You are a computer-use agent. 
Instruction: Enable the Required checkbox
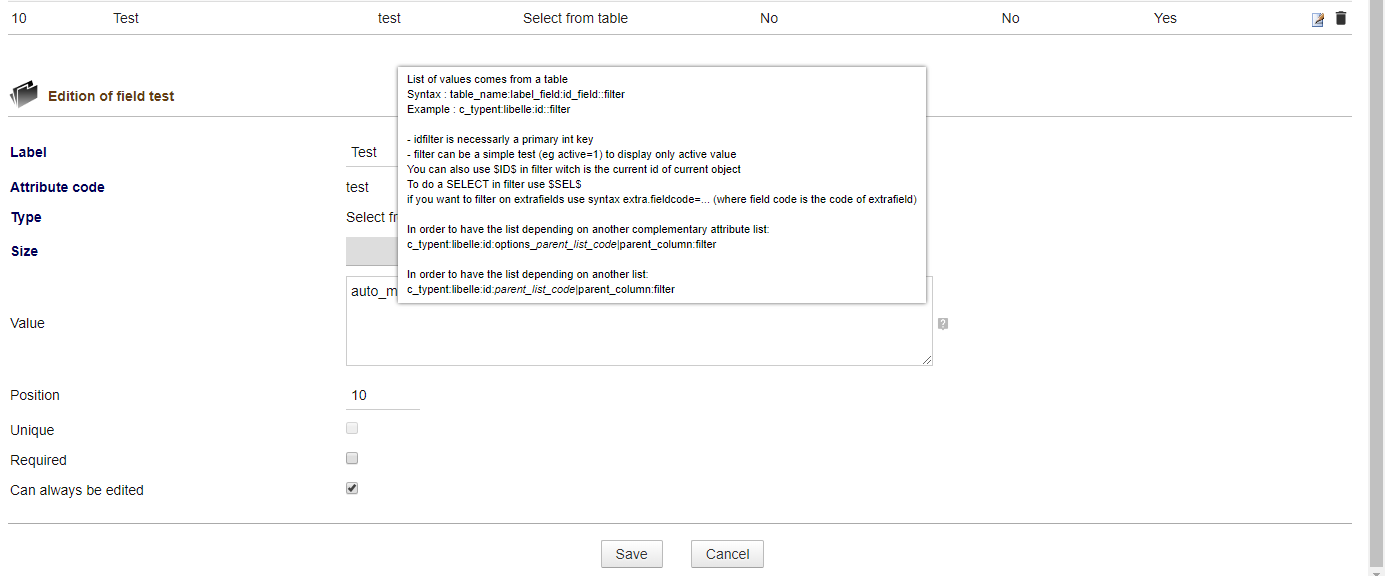pos(351,457)
